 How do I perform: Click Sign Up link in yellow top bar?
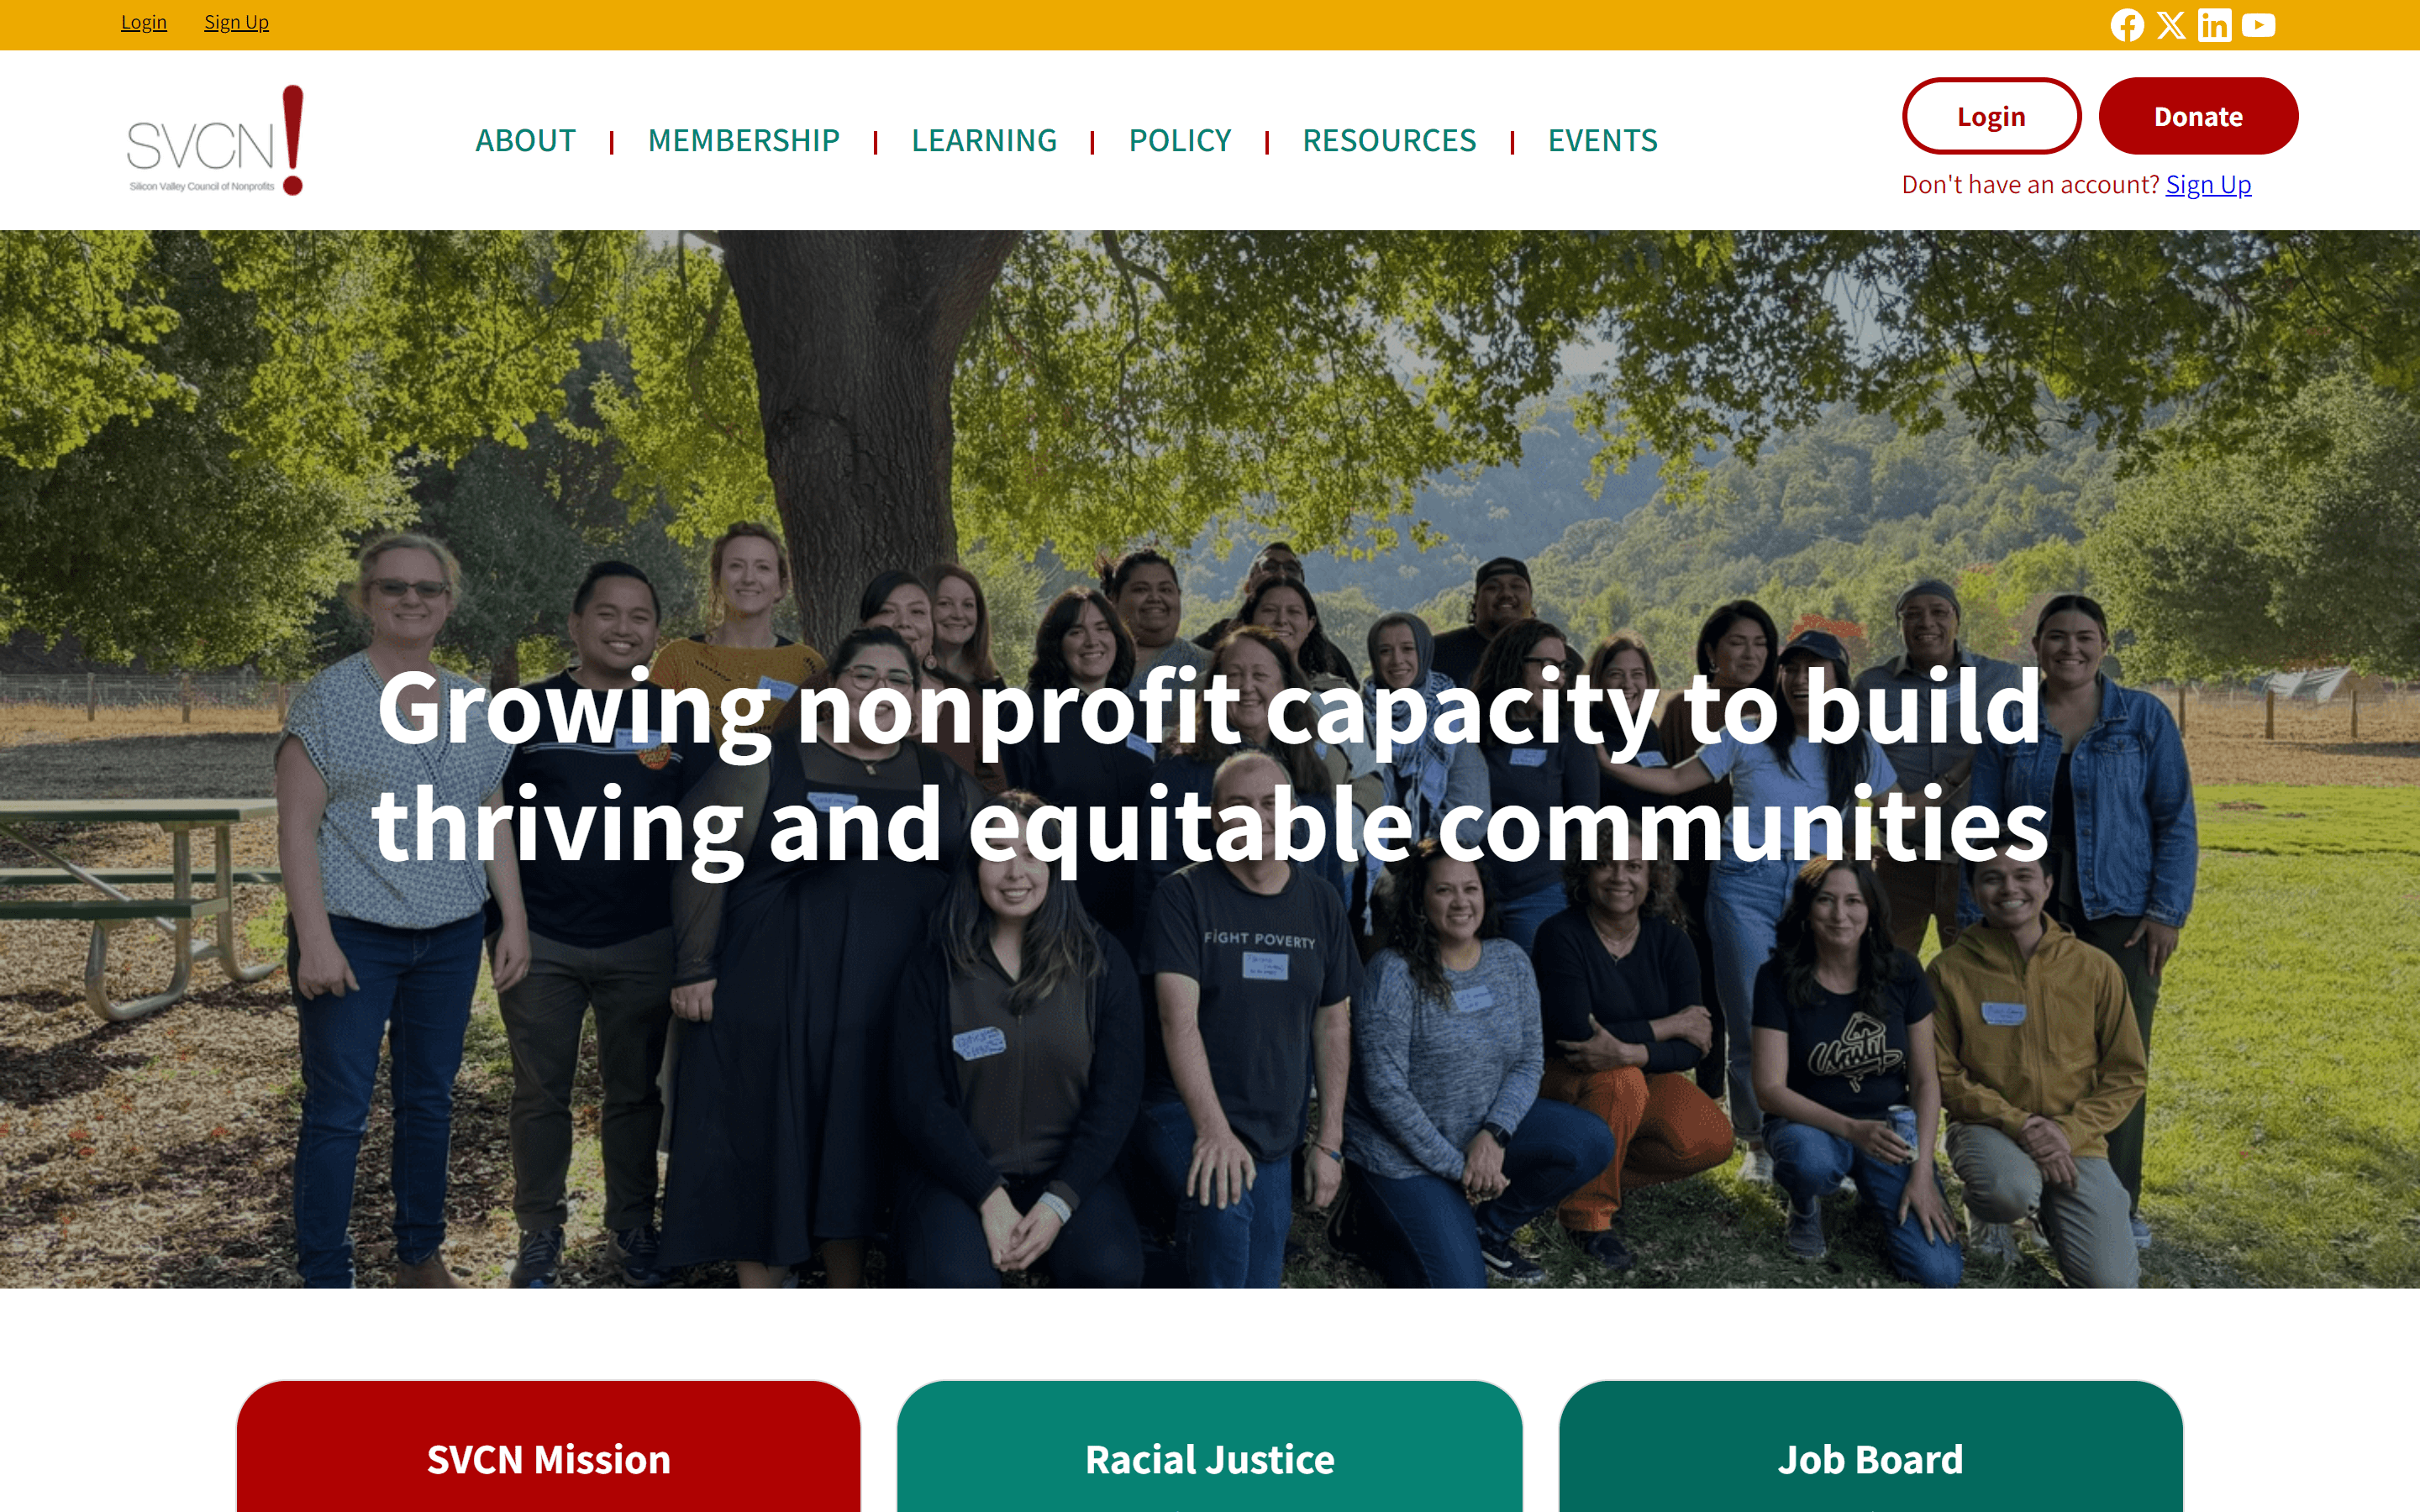pos(236,22)
